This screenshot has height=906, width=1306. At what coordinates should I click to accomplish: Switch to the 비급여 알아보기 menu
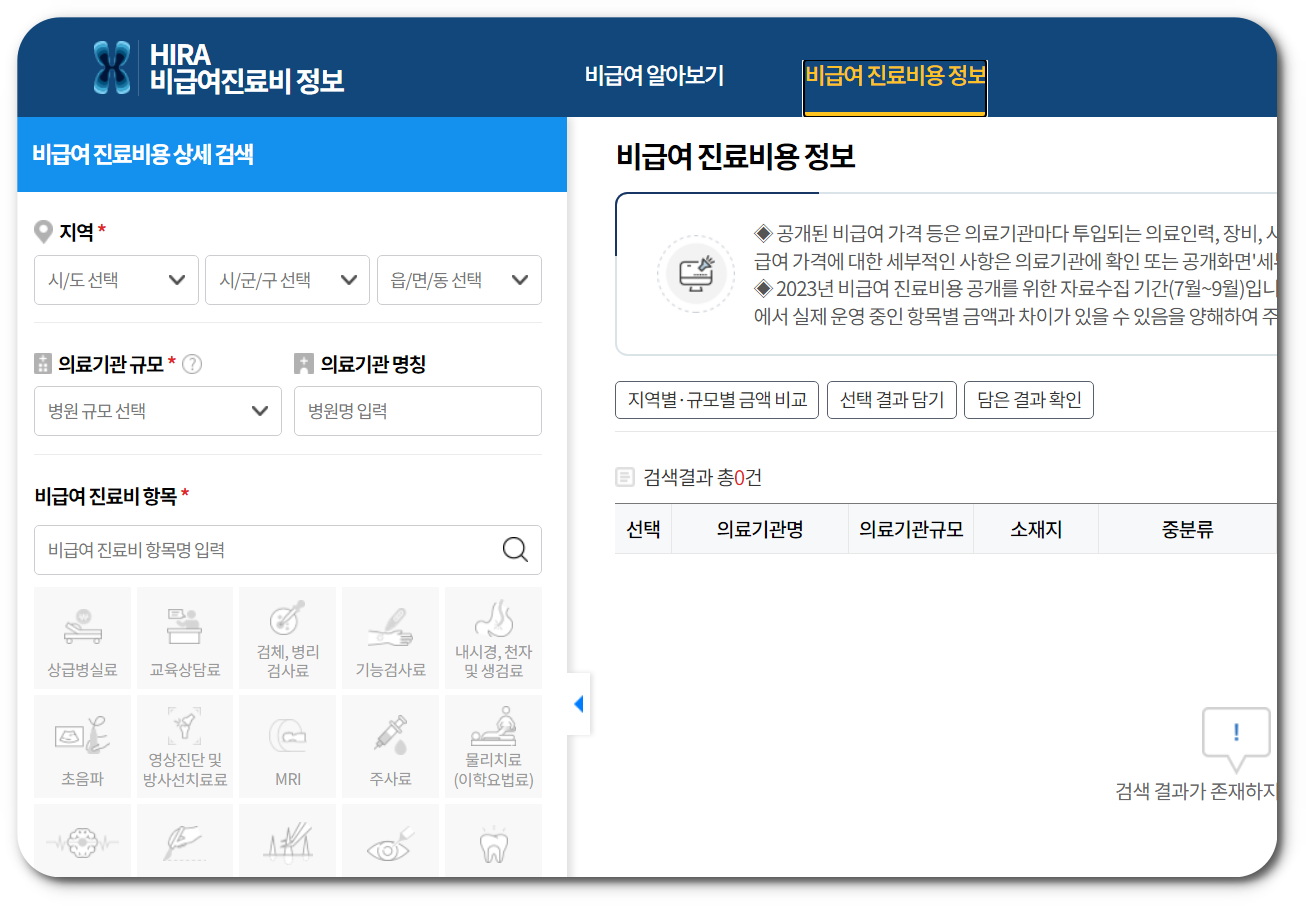tap(654, 75)
